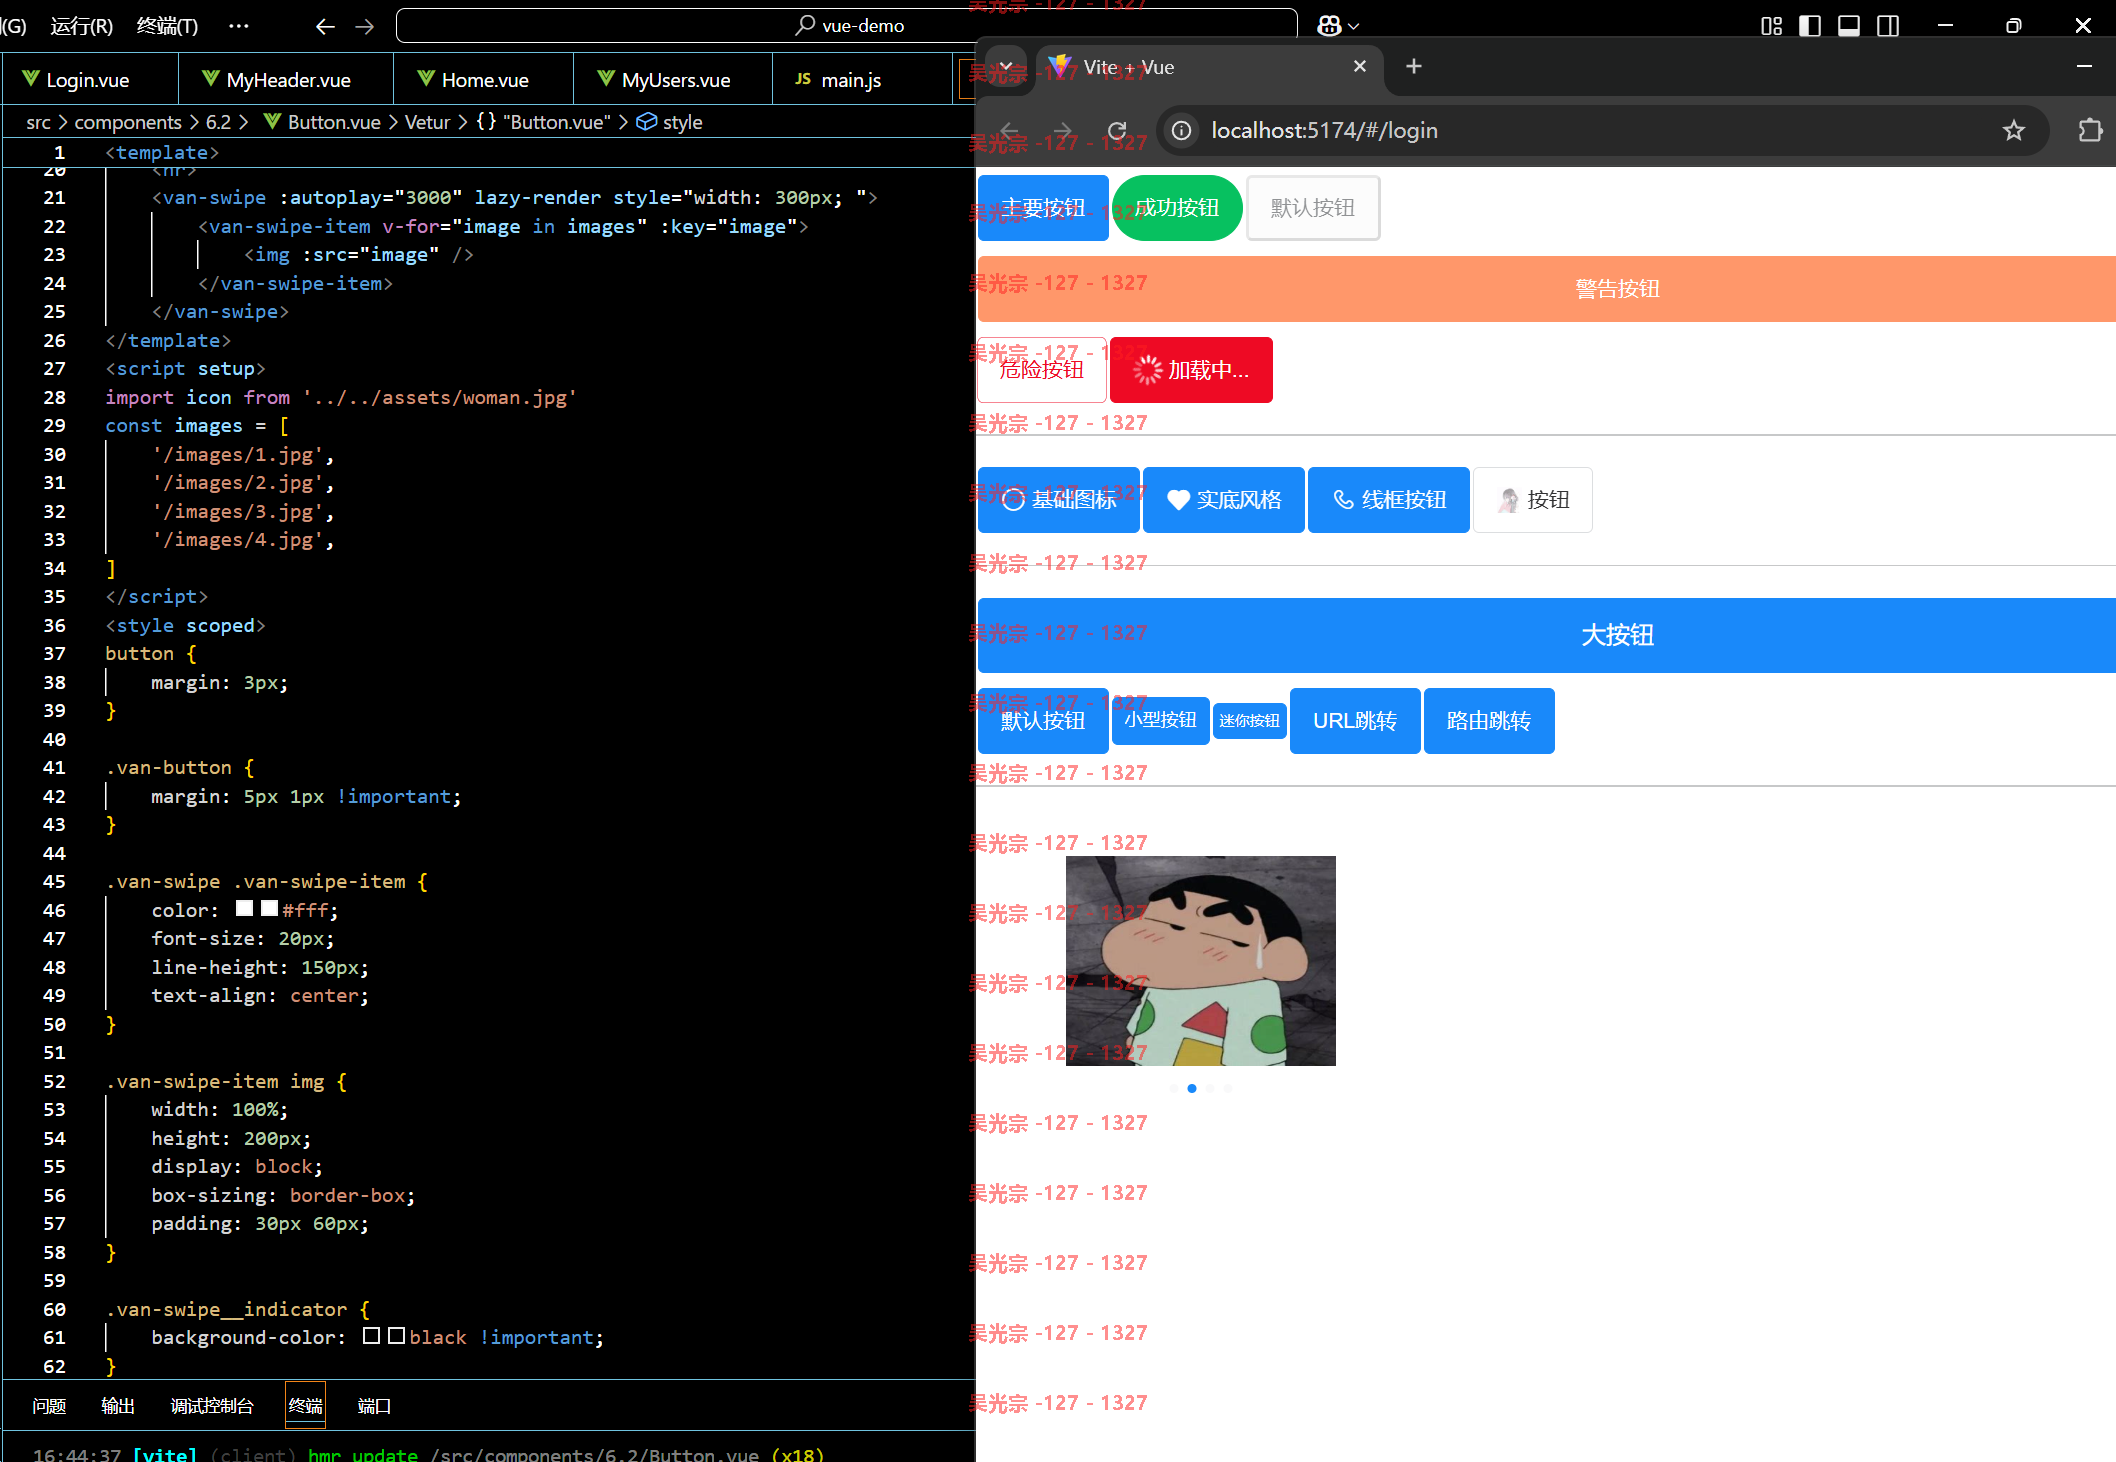The image size is (2116, 1462).
Task: Click the green 成功按钮 button
Action: pyautogui.click(x=1177, y=208)
